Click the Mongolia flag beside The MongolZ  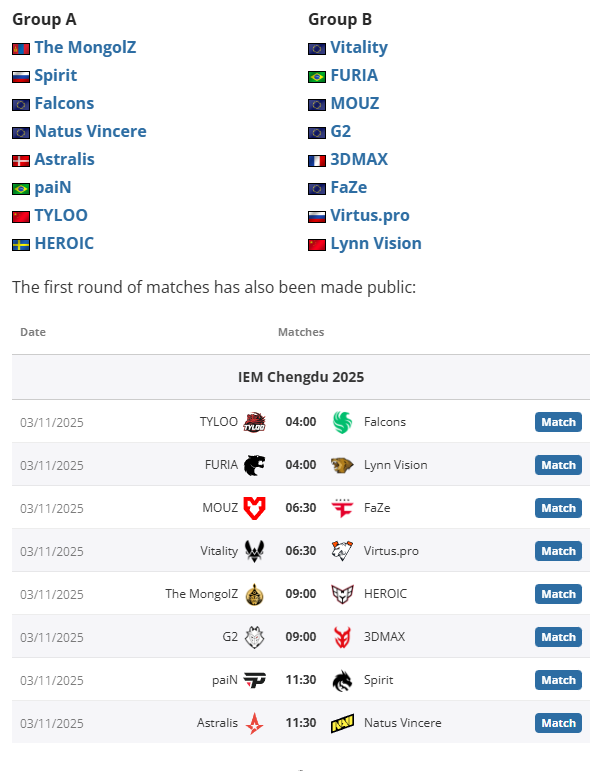coord(21,48)
